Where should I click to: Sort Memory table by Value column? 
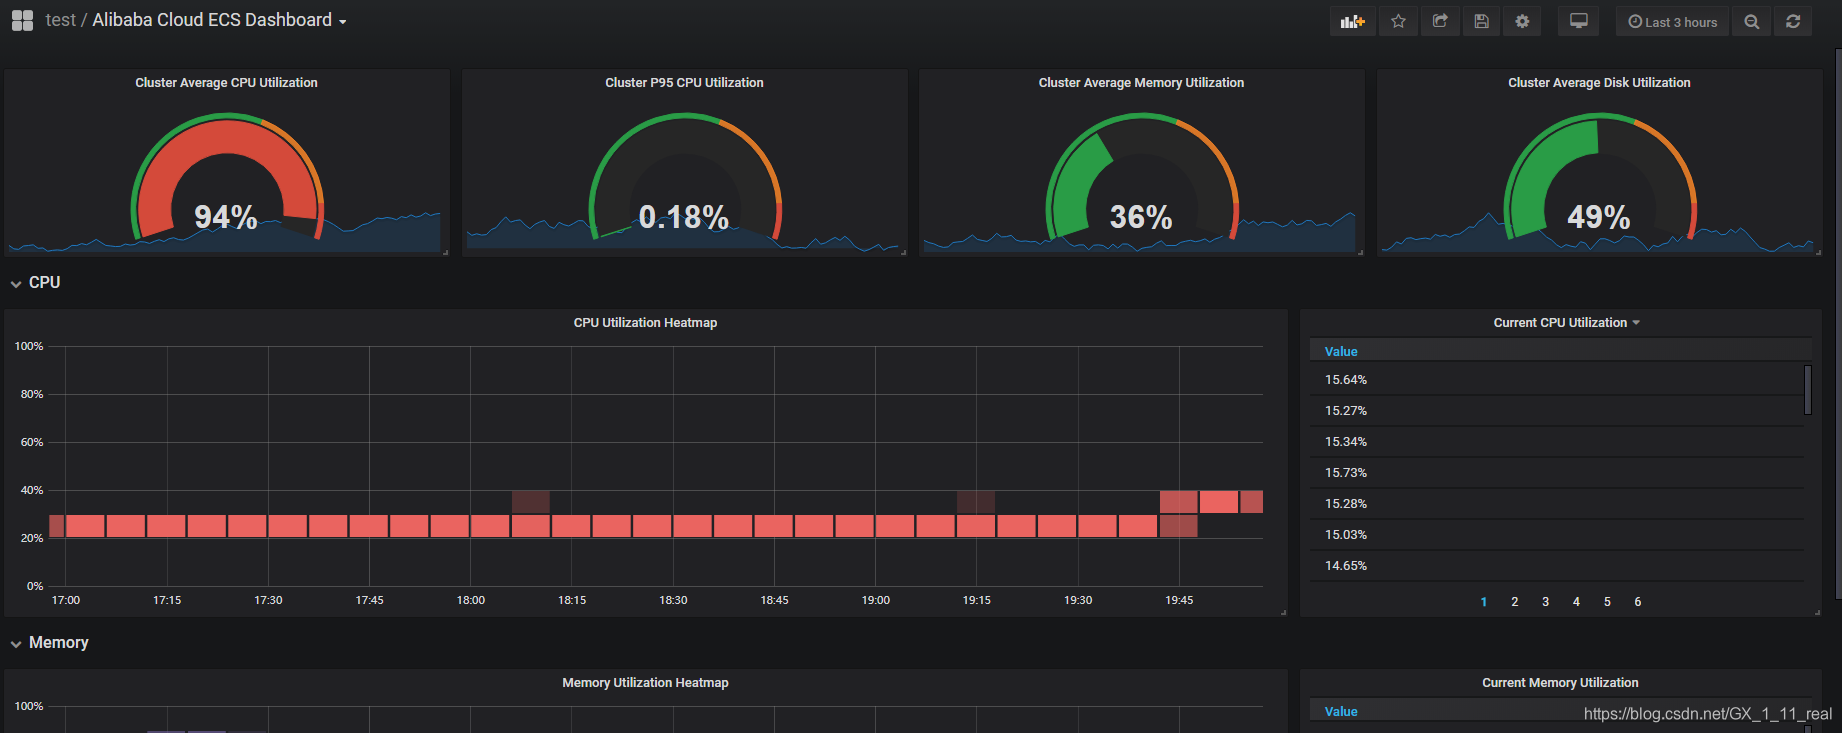1341,711
